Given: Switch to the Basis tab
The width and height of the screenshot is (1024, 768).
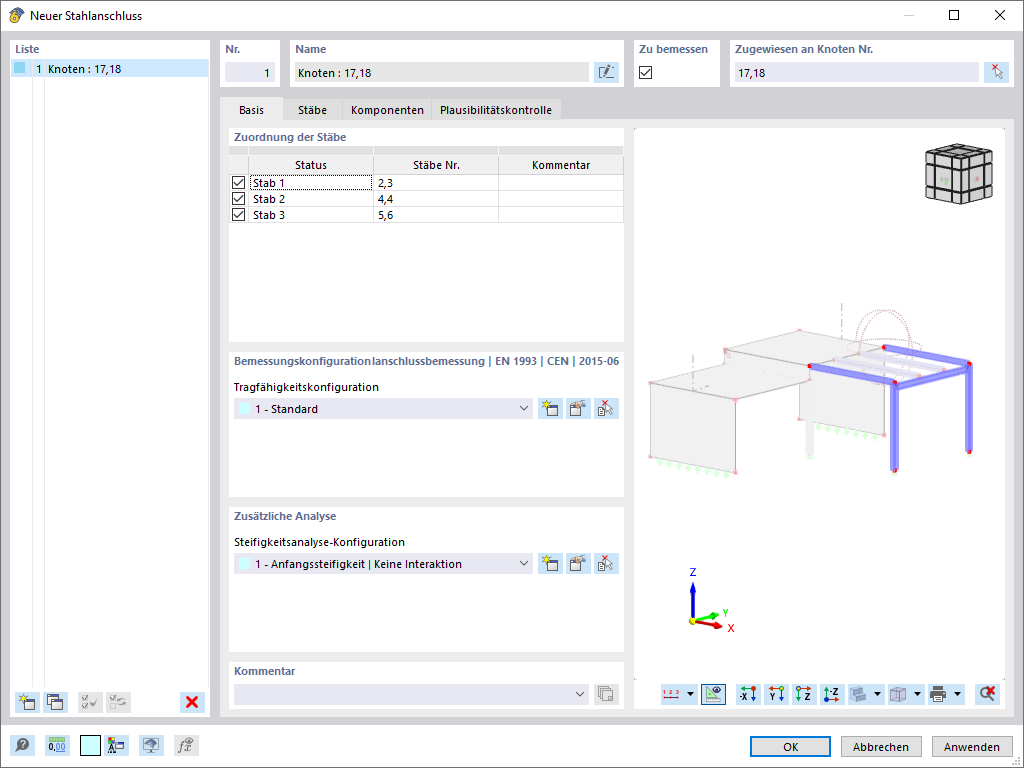Looking at the screenshot, I should pos(251,110).
